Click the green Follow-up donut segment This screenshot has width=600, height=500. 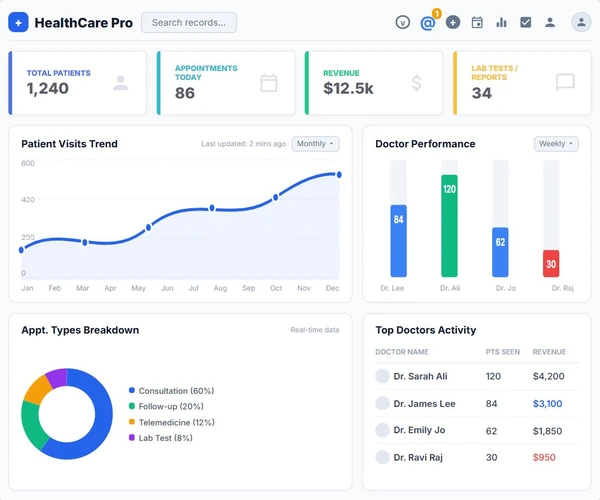click(x=32, y=428)
